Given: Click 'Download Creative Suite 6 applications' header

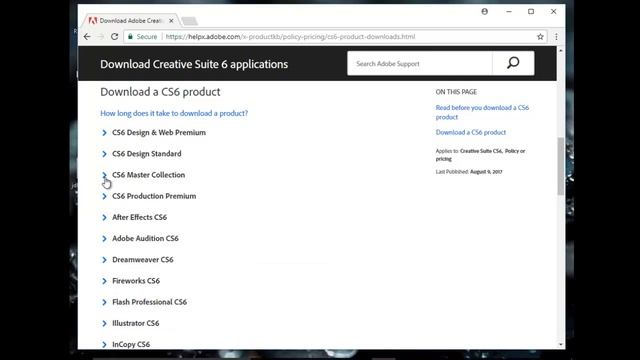Looking at the screenshot, I should pyautogui.click(x=194, y=64).
